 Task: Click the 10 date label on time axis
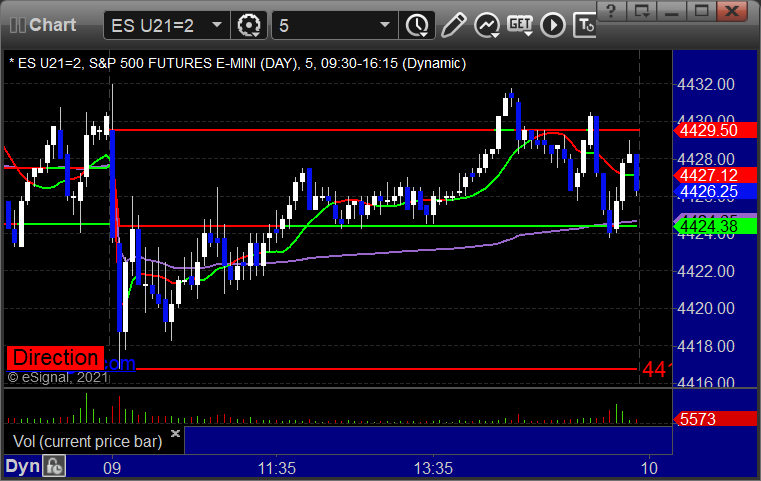point(649,468)
